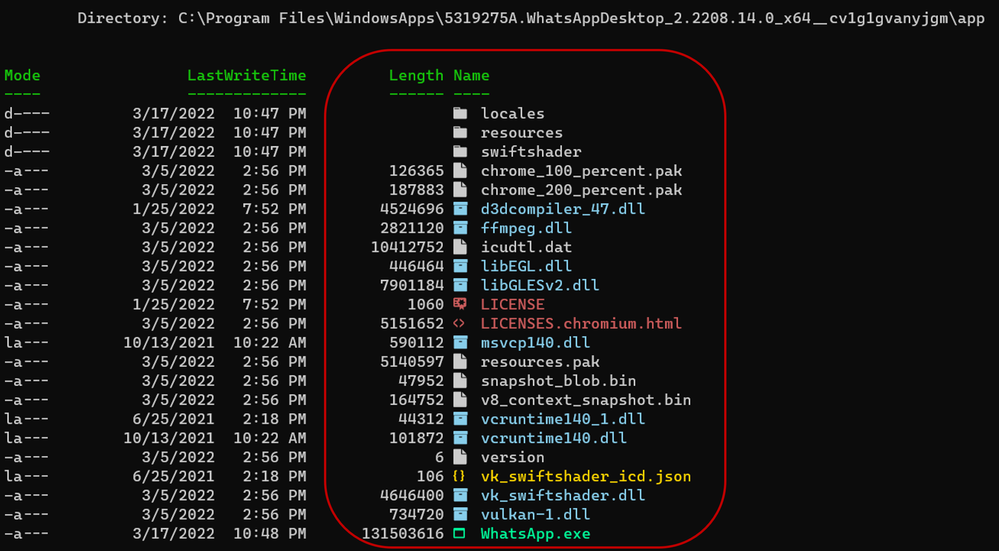This screenshot has height=551, width=999.
Task: Click the file icon beside resources.pak
Action: point(460,362)
